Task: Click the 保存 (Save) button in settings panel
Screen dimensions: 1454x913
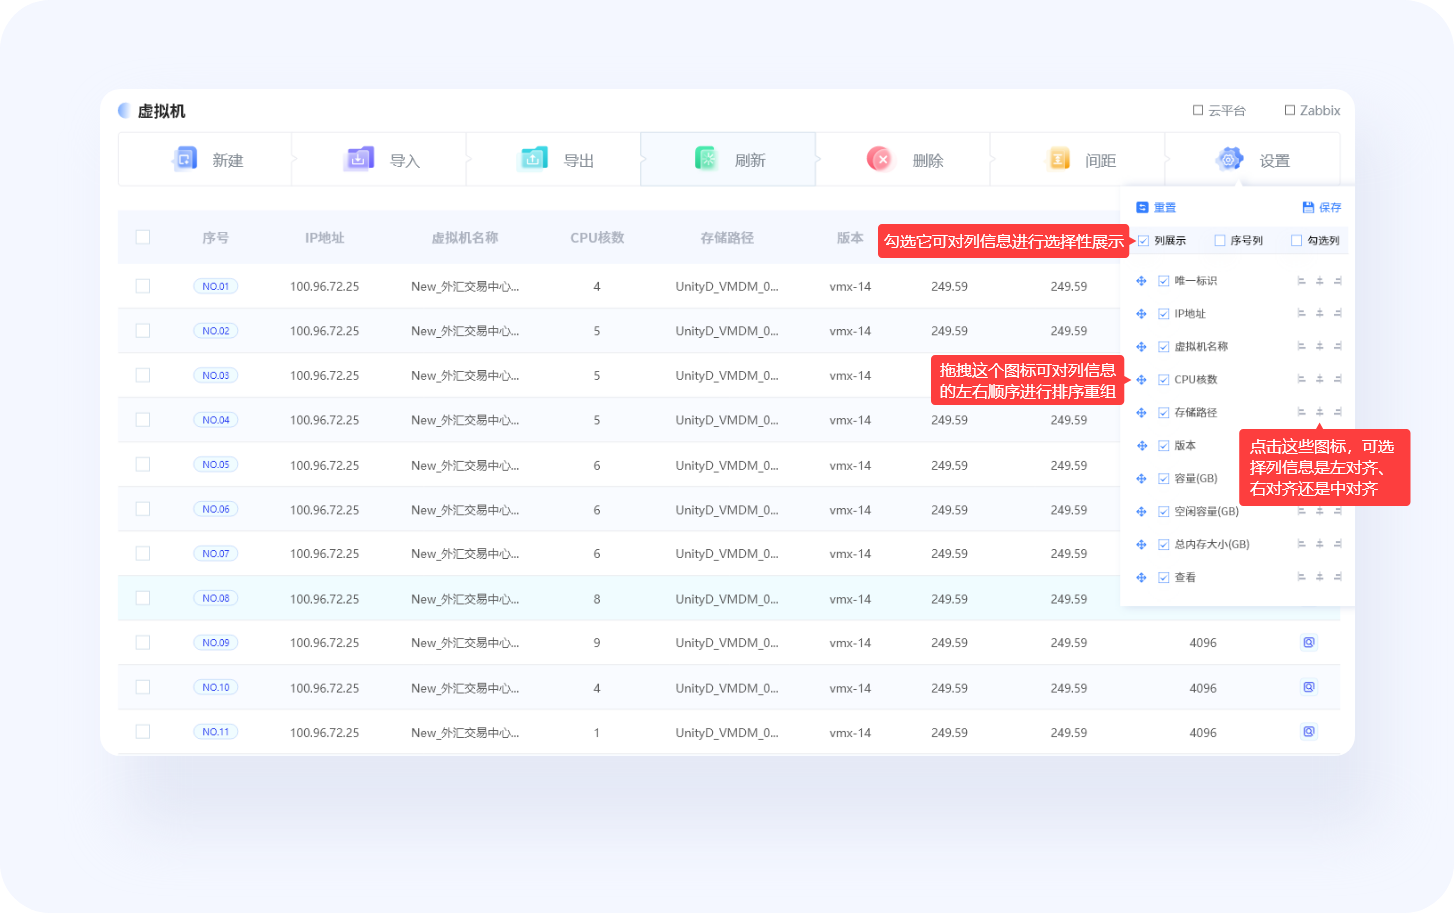Action: click(1321, 208)
